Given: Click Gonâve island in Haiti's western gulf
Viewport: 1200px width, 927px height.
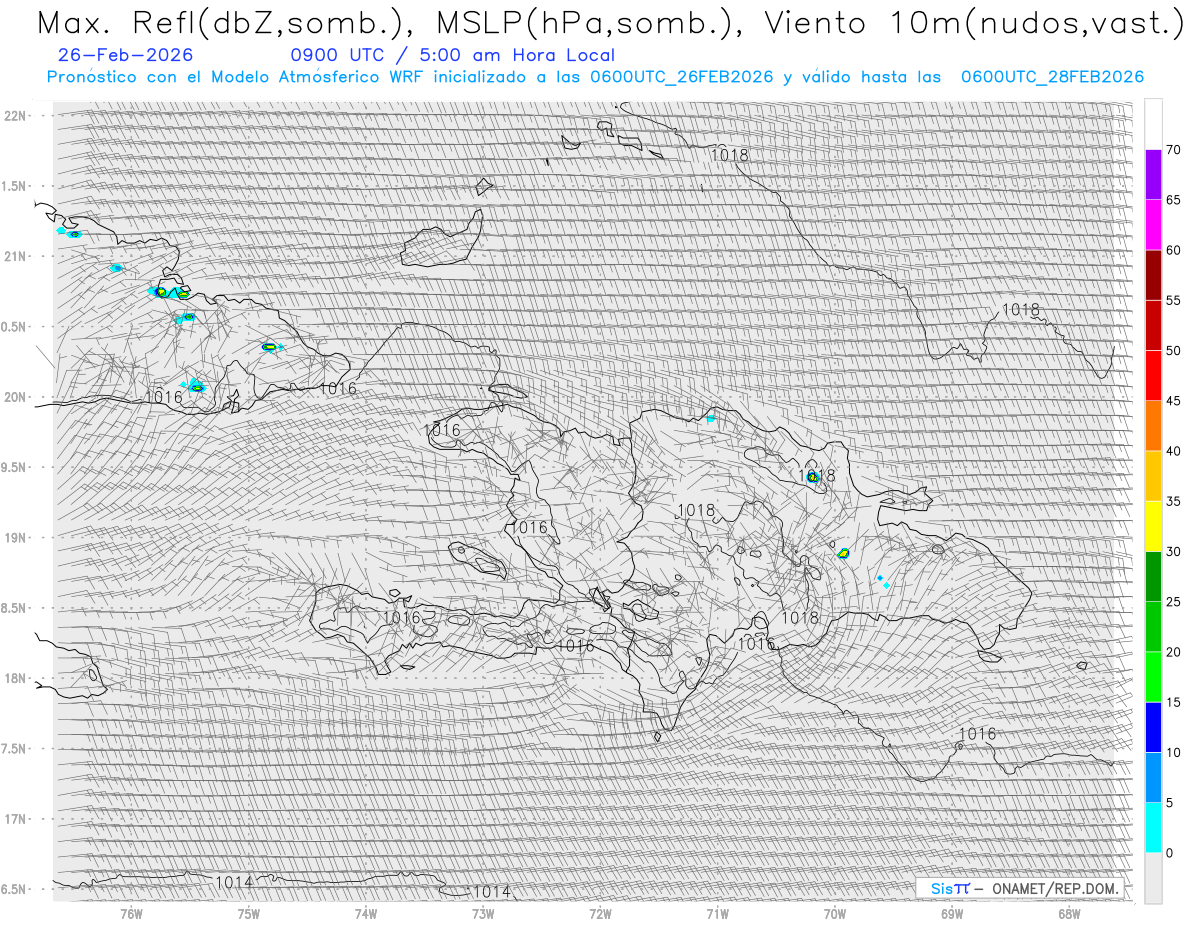Looking at the screenshot, I should coord(479,560).
